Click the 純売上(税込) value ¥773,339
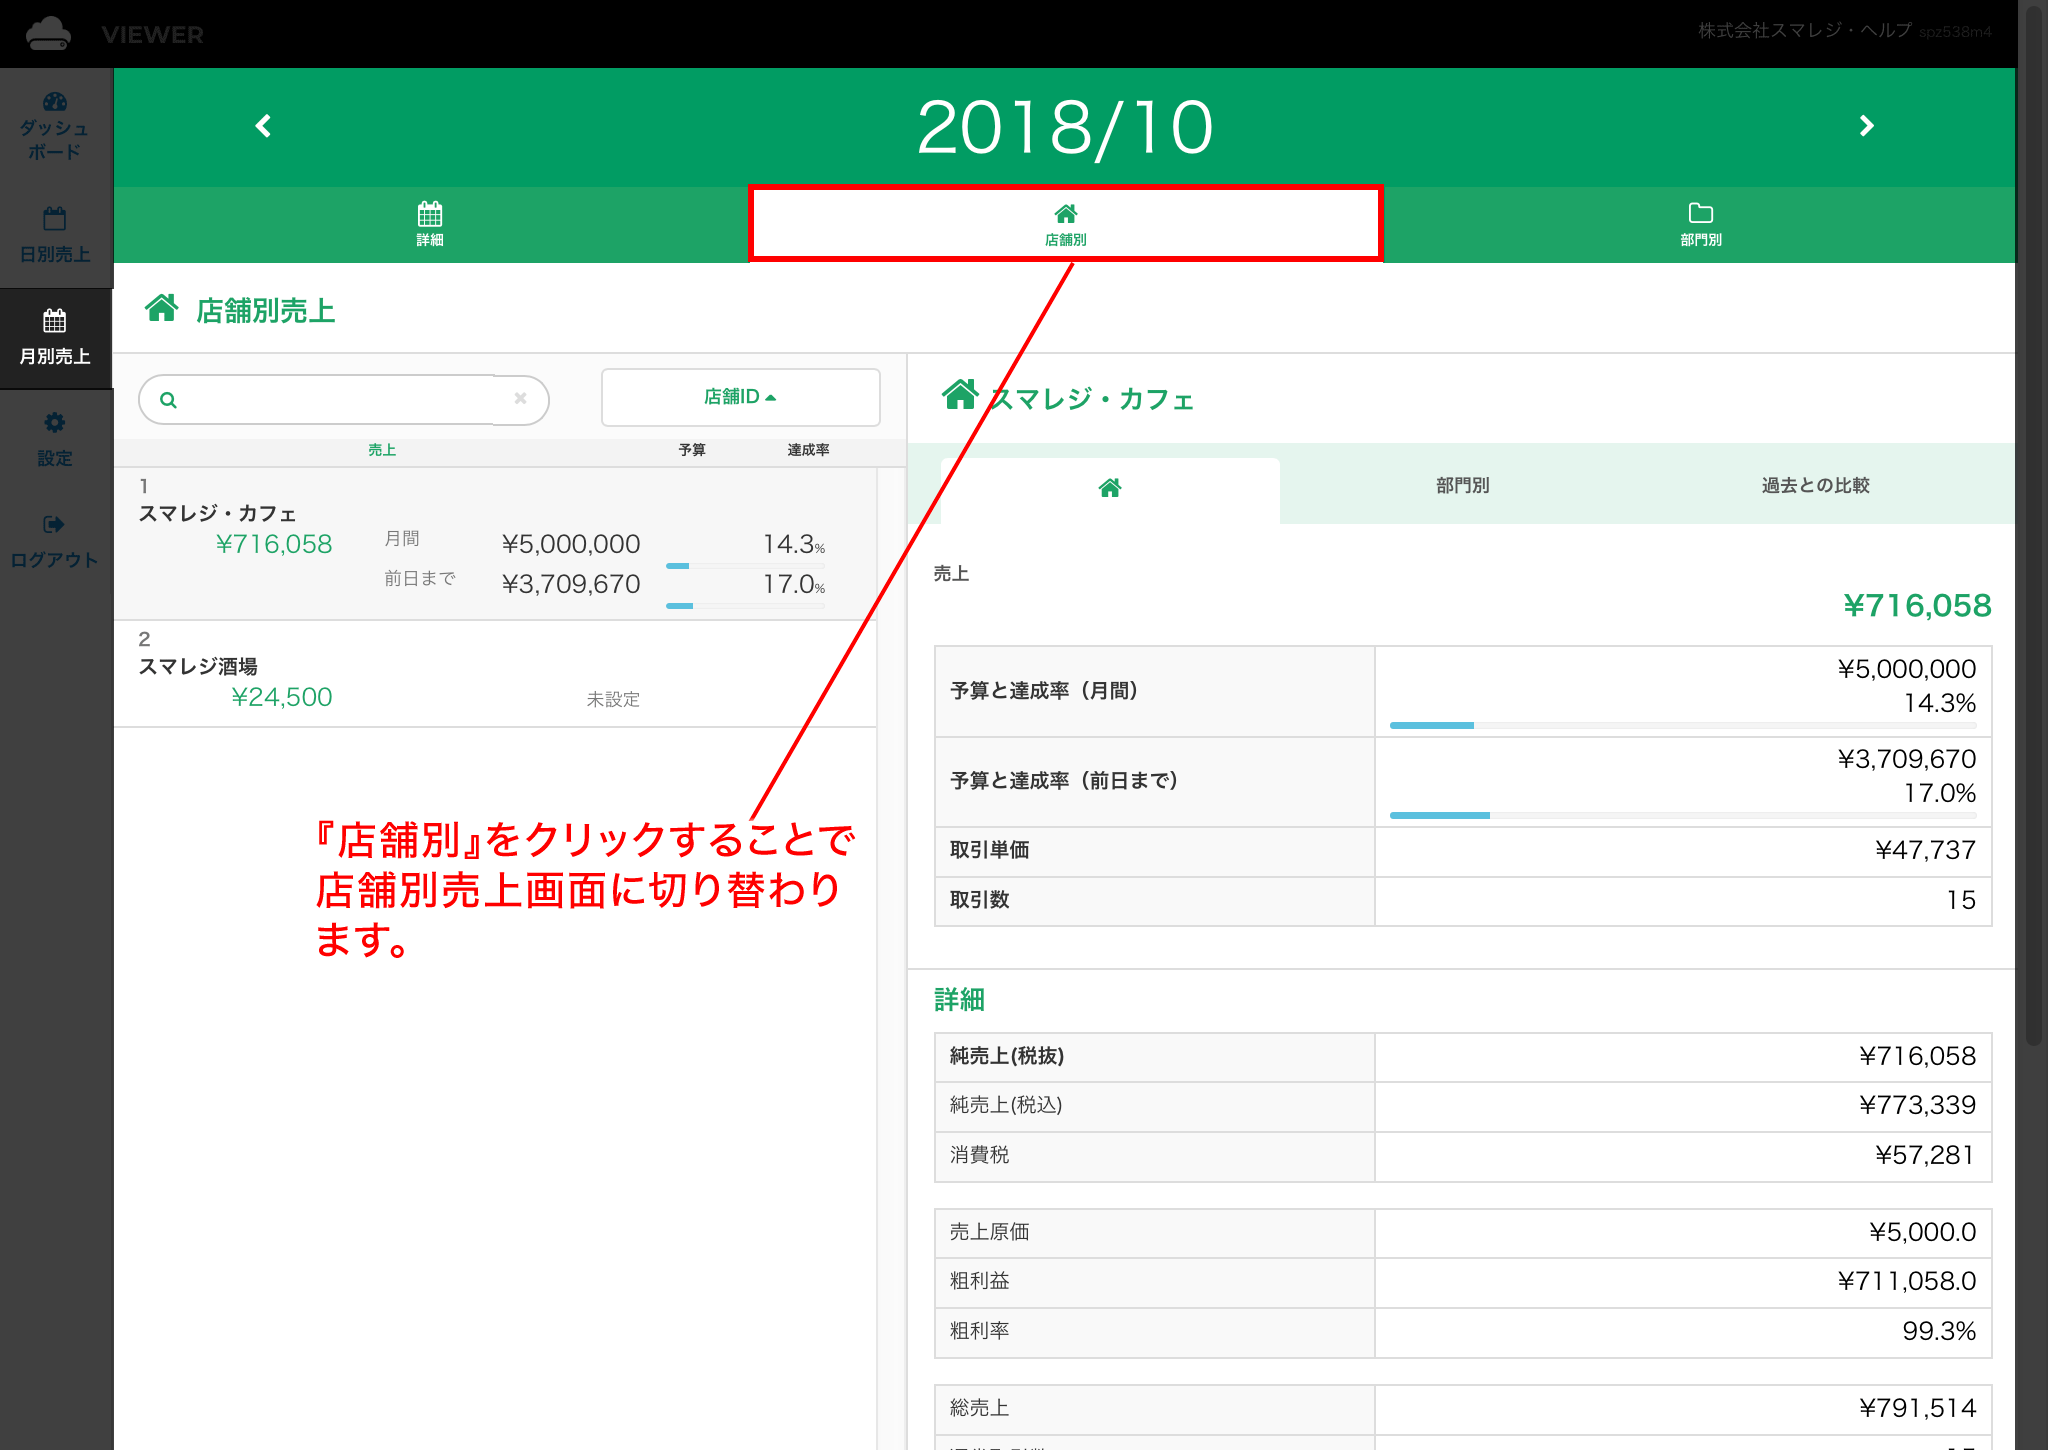The image size is (2048, 1450). tap(1917, 1105)
